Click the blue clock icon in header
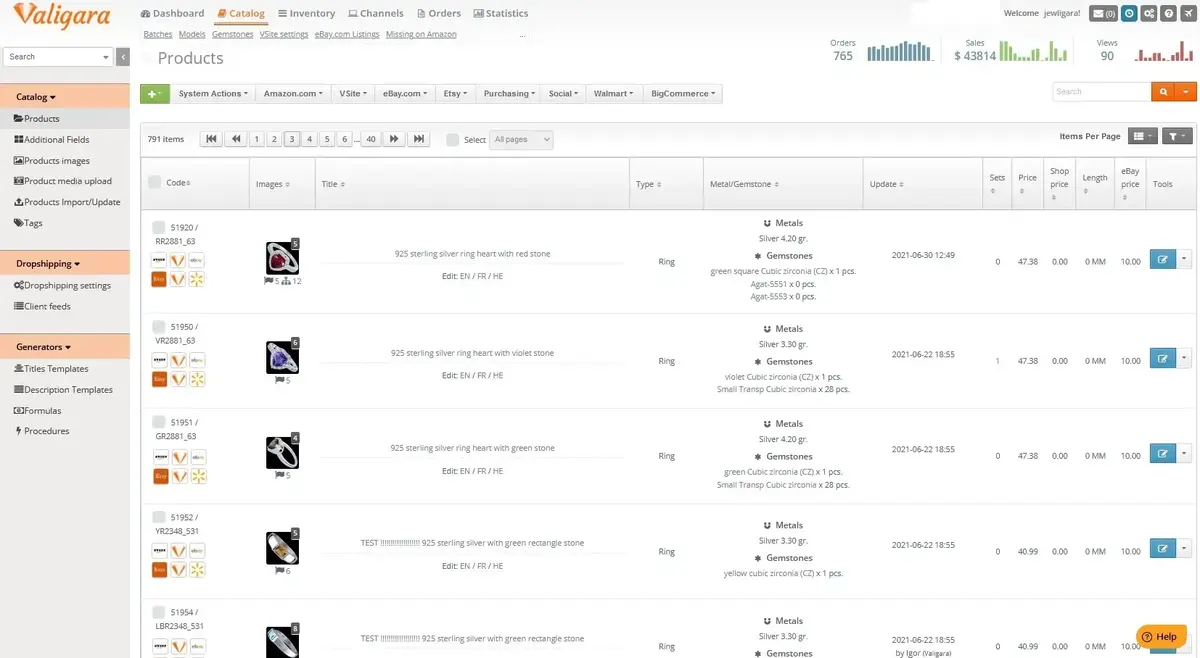This screenshot has height=658, width=1200. [x=1129, y=14]
